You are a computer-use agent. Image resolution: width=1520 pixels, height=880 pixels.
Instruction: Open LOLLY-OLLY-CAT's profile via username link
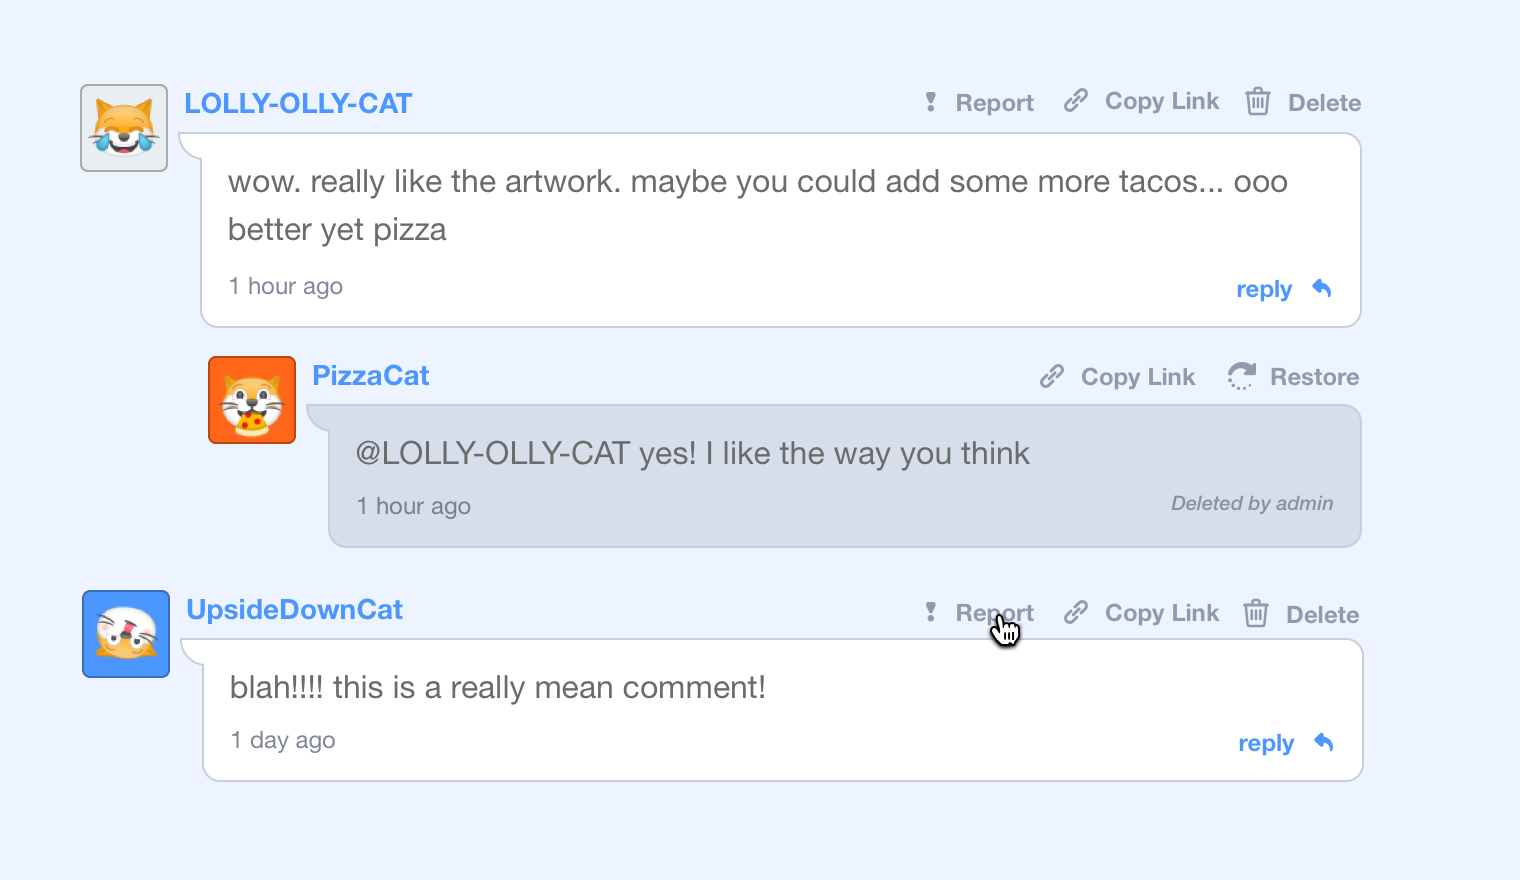coord(297,103)
